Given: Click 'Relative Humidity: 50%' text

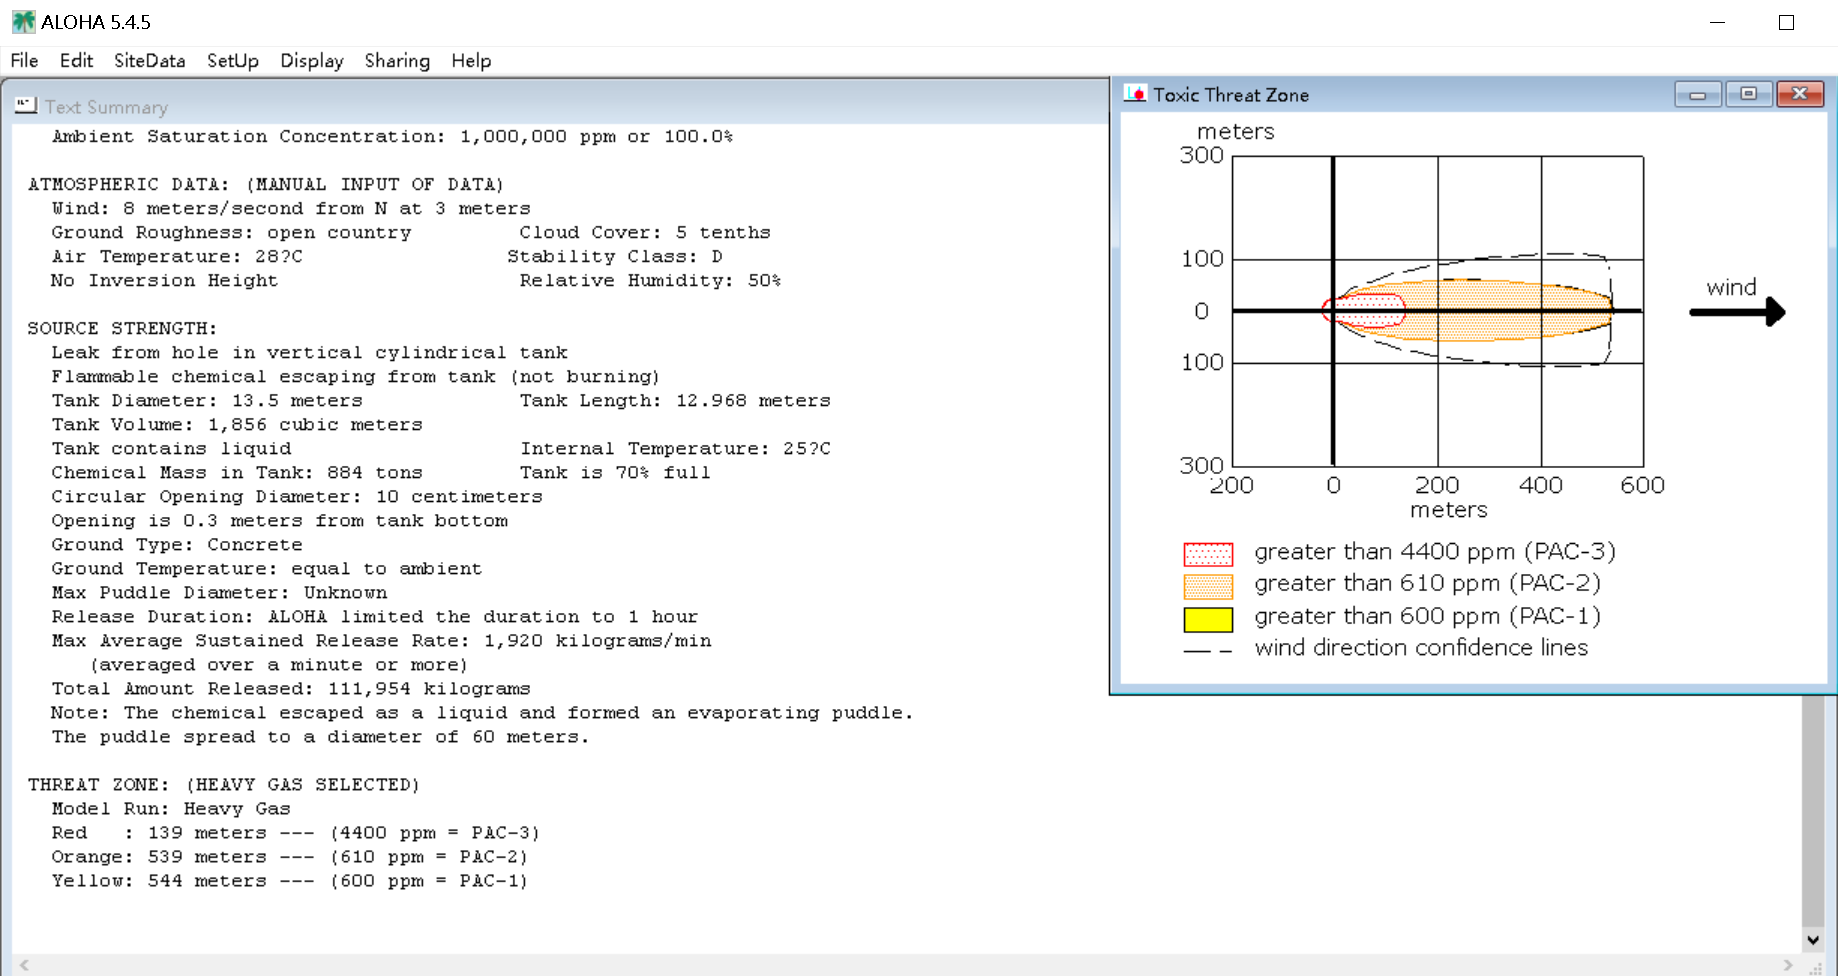Looking at the screenshot, I should coord(650,280).
